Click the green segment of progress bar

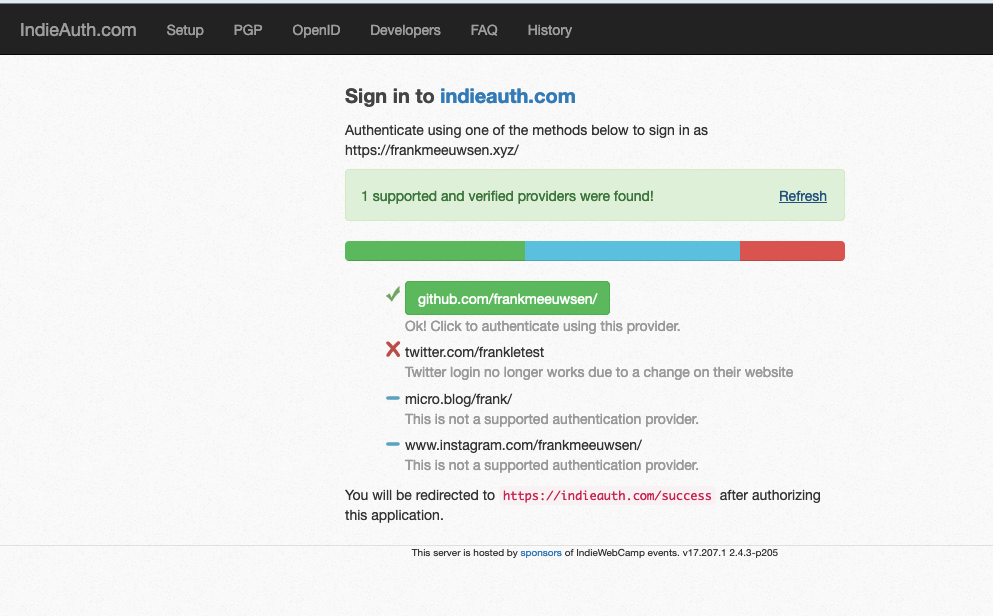click(x=435, y=251)
